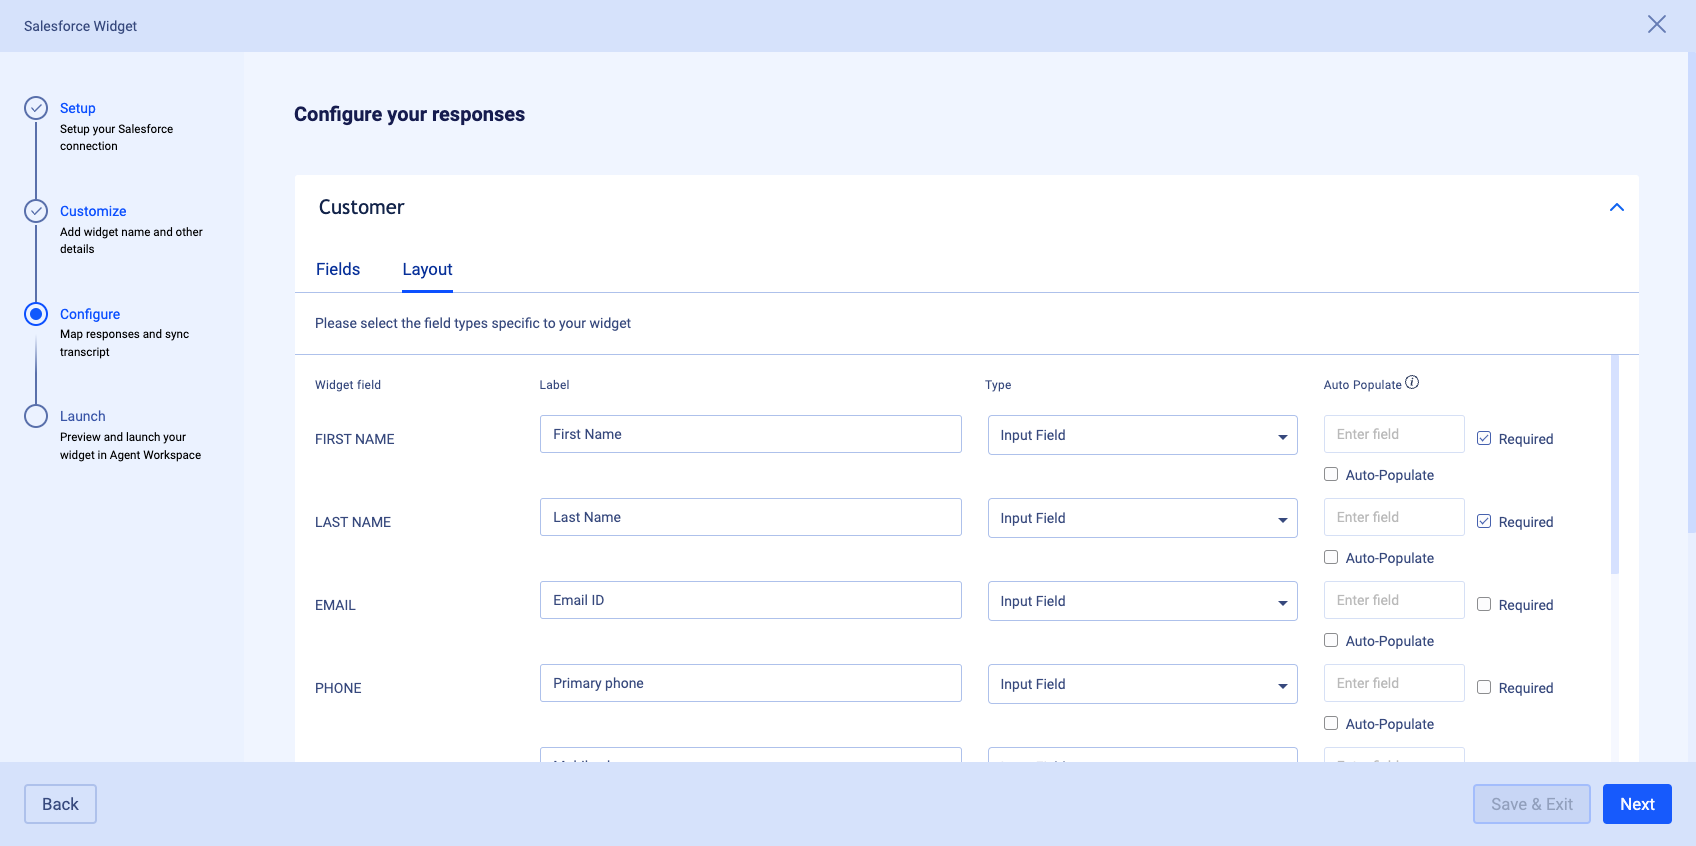This screenshot has height=846, width=1696.
Task: Uncheck Required for LAST NAME
Action: click(1484, 521)
